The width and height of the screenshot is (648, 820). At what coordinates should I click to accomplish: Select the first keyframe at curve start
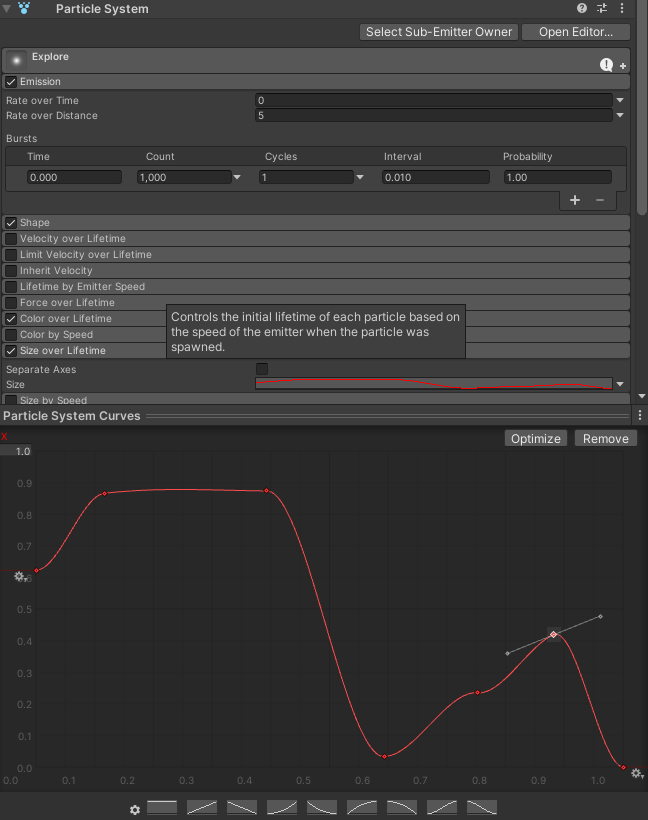[37, 571]
